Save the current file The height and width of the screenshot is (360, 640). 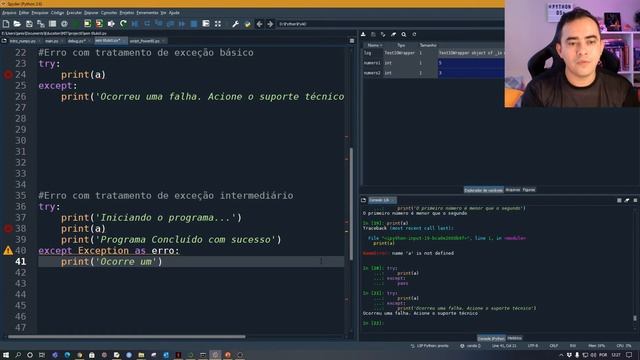(29, 24)
